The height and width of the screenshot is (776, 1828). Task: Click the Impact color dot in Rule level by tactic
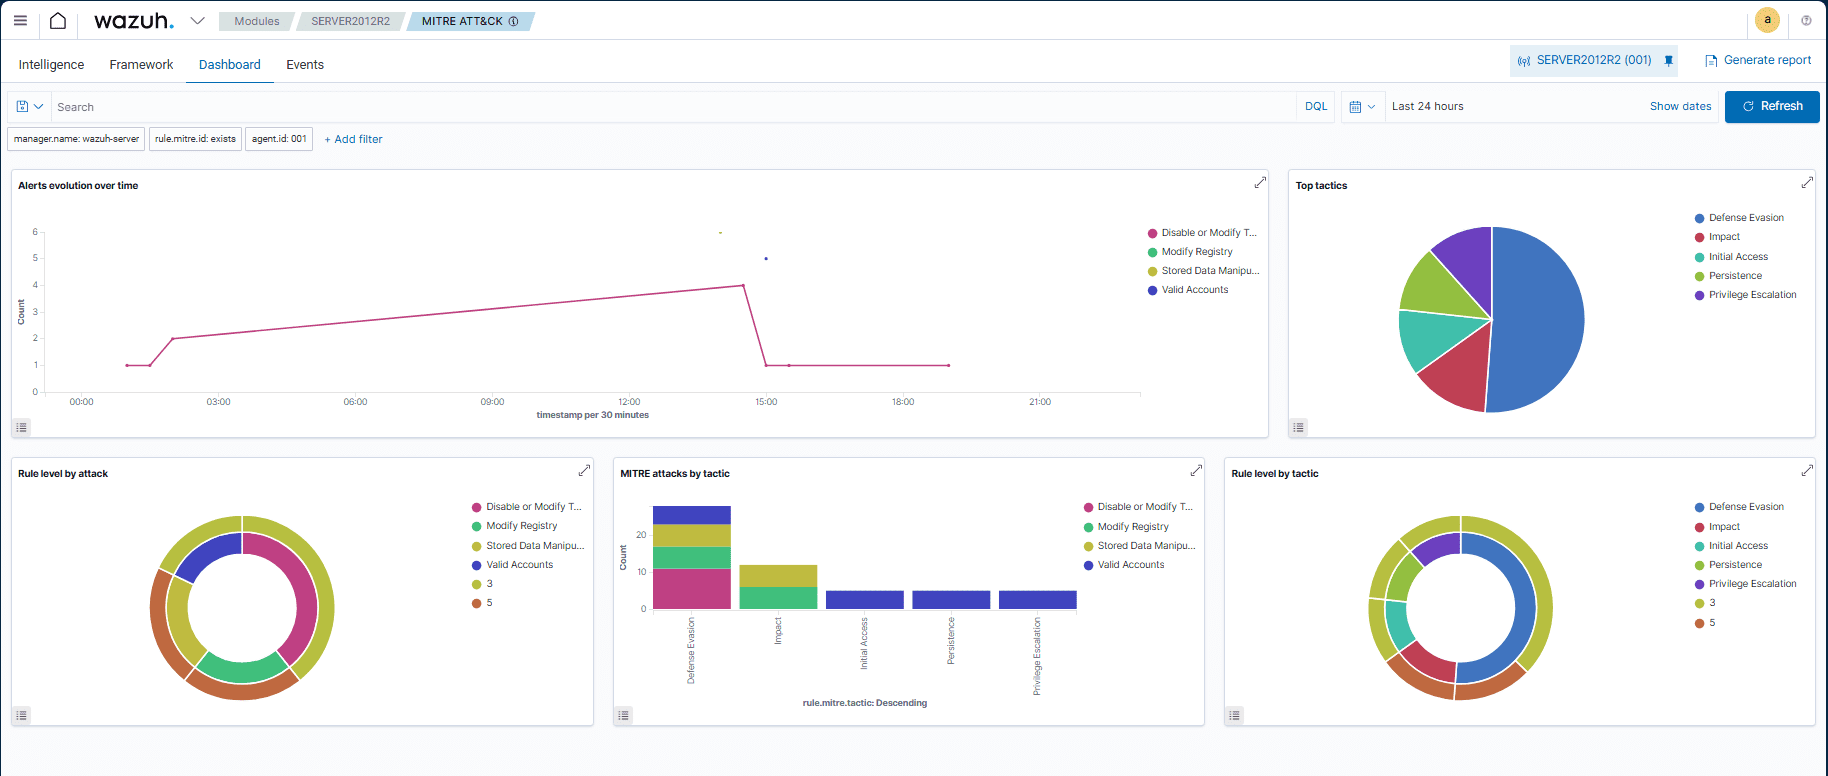tap(1699, 527)
